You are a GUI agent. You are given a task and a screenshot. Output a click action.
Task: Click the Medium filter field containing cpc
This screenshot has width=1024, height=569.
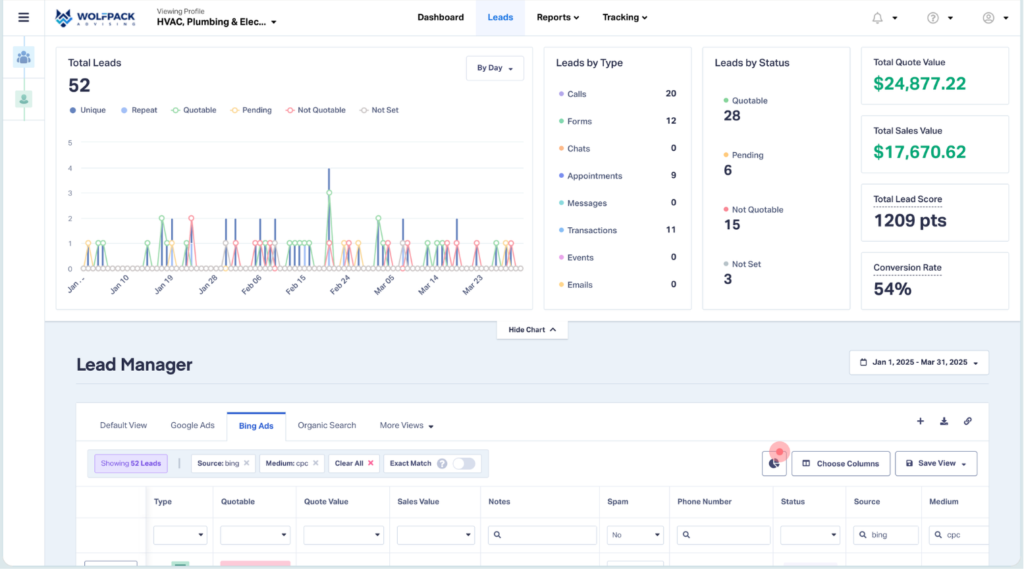958,534
